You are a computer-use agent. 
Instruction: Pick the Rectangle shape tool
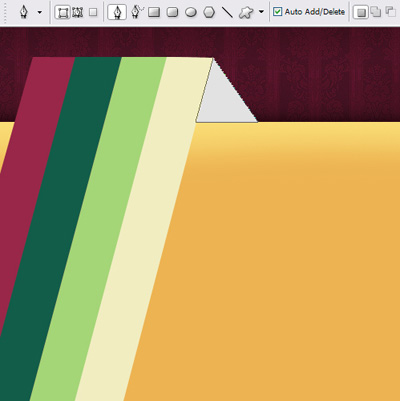click(x=154, y=12)
